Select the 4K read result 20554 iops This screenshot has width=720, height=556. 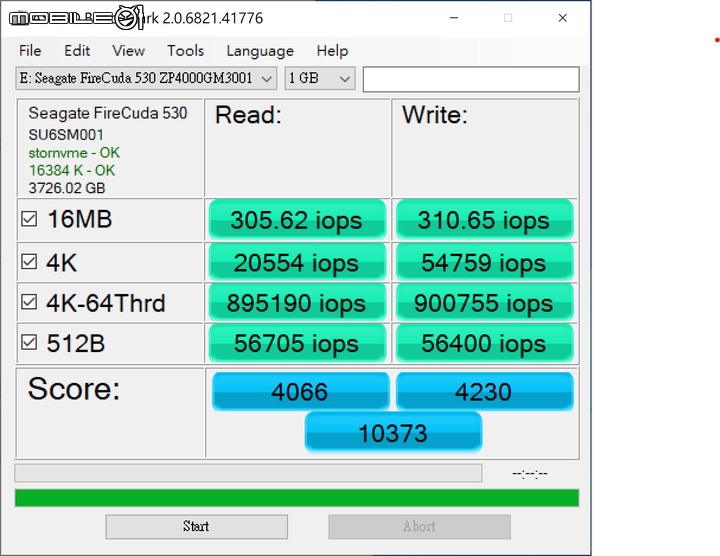(x=297, y=262)
